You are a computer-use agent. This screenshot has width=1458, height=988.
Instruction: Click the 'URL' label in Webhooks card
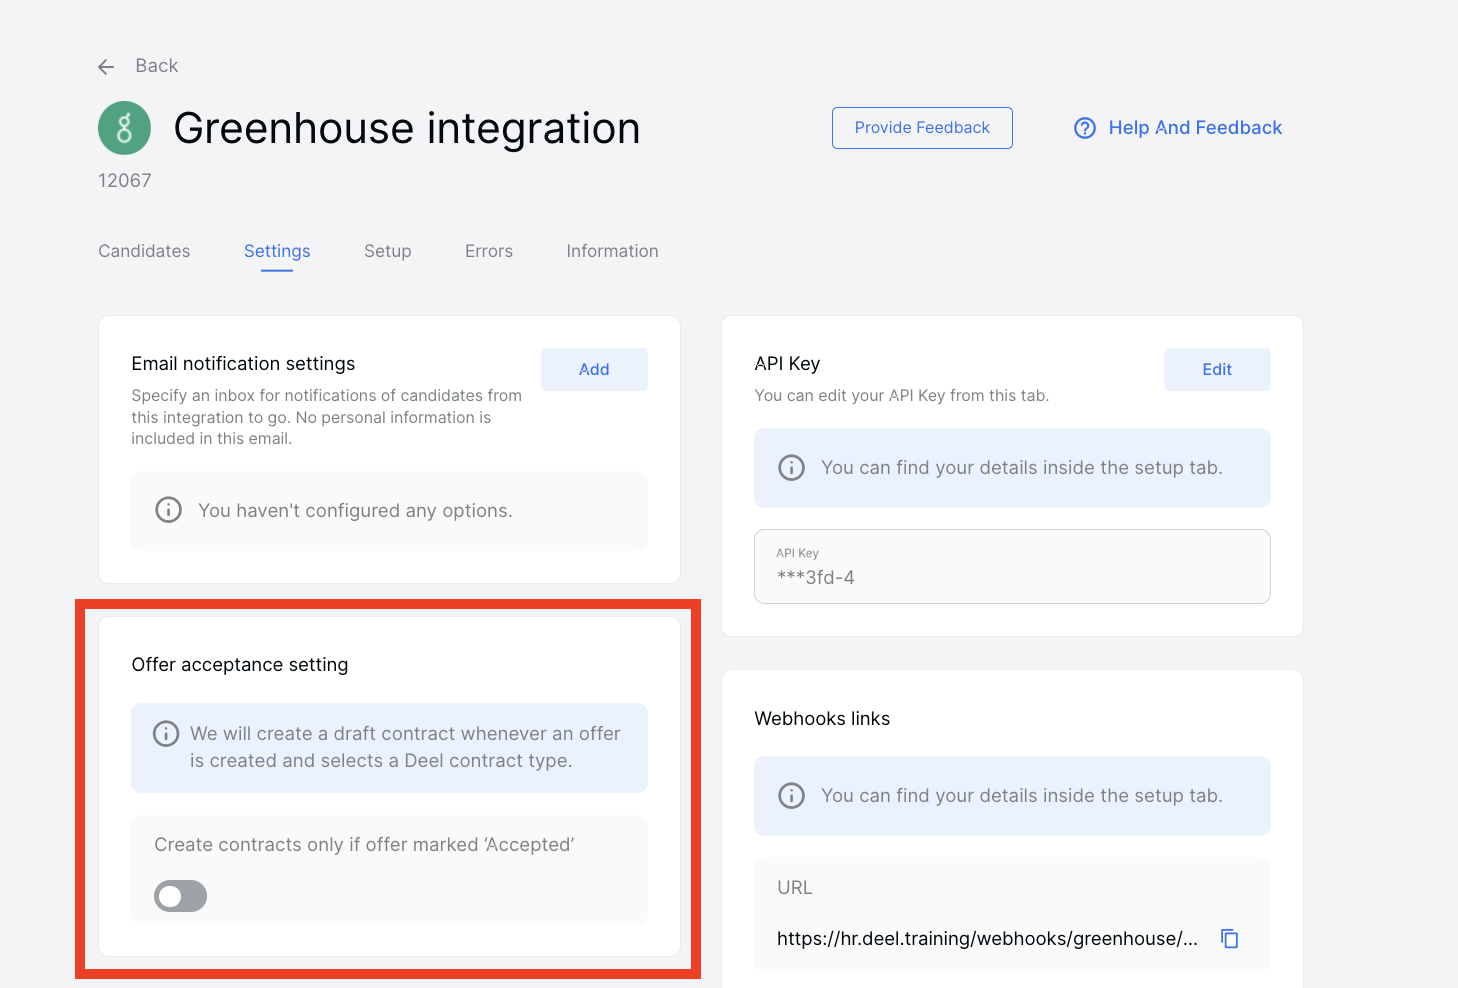click(795, 888)
